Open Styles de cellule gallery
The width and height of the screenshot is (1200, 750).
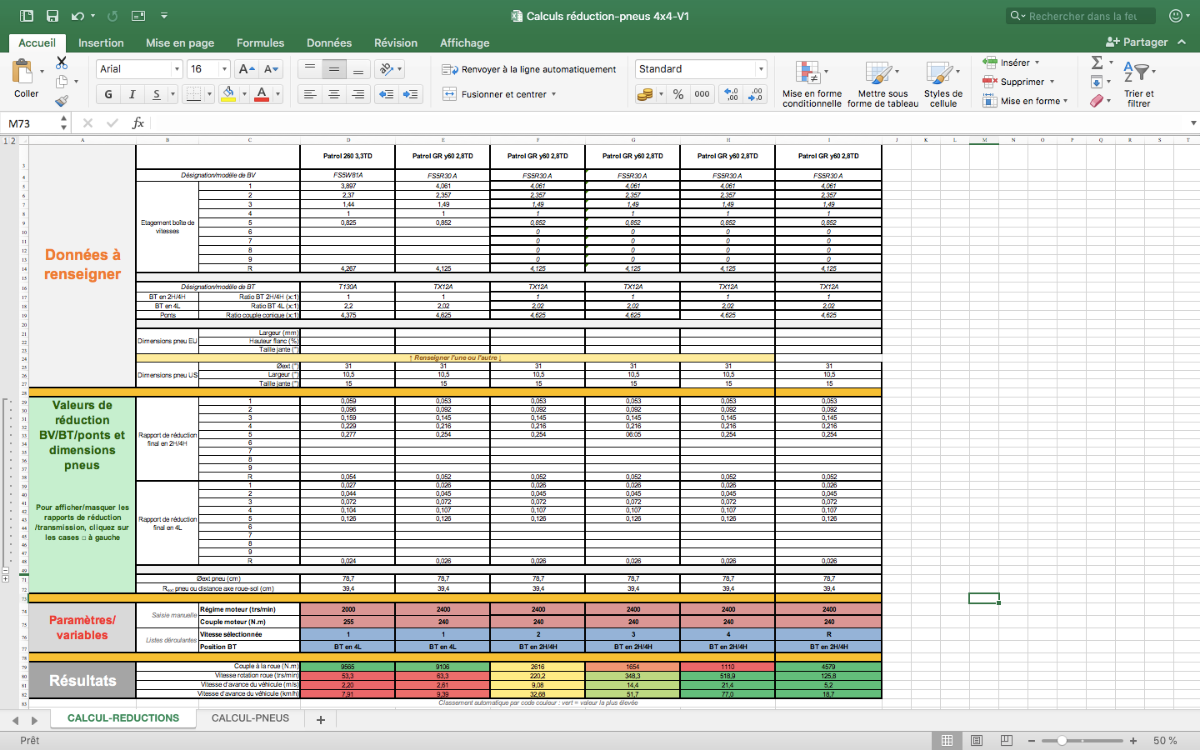943,84
